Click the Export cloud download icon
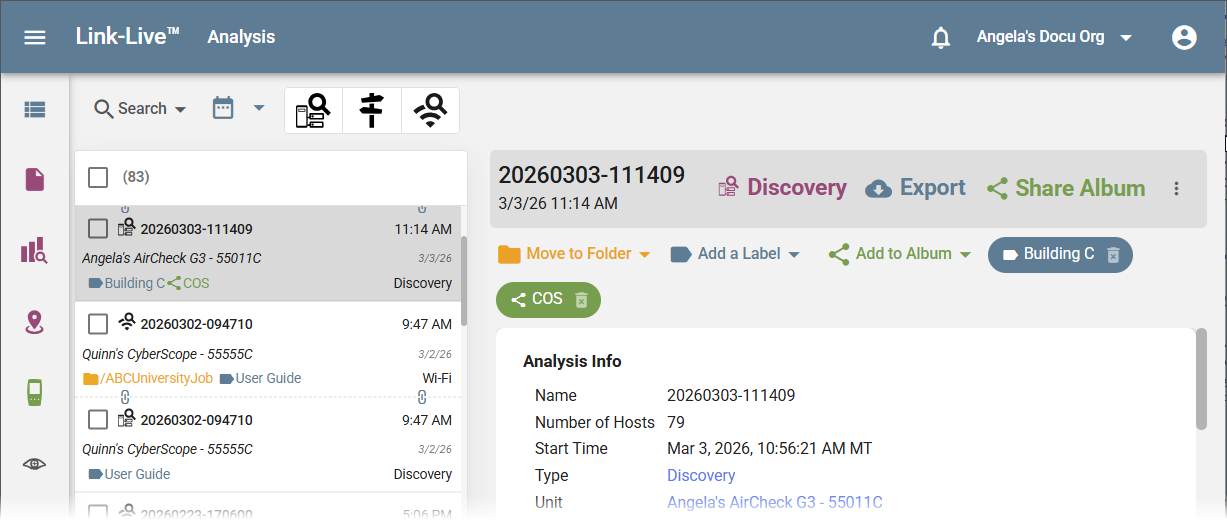Viewport: 1227px width, 520px height. click(878, 189)
